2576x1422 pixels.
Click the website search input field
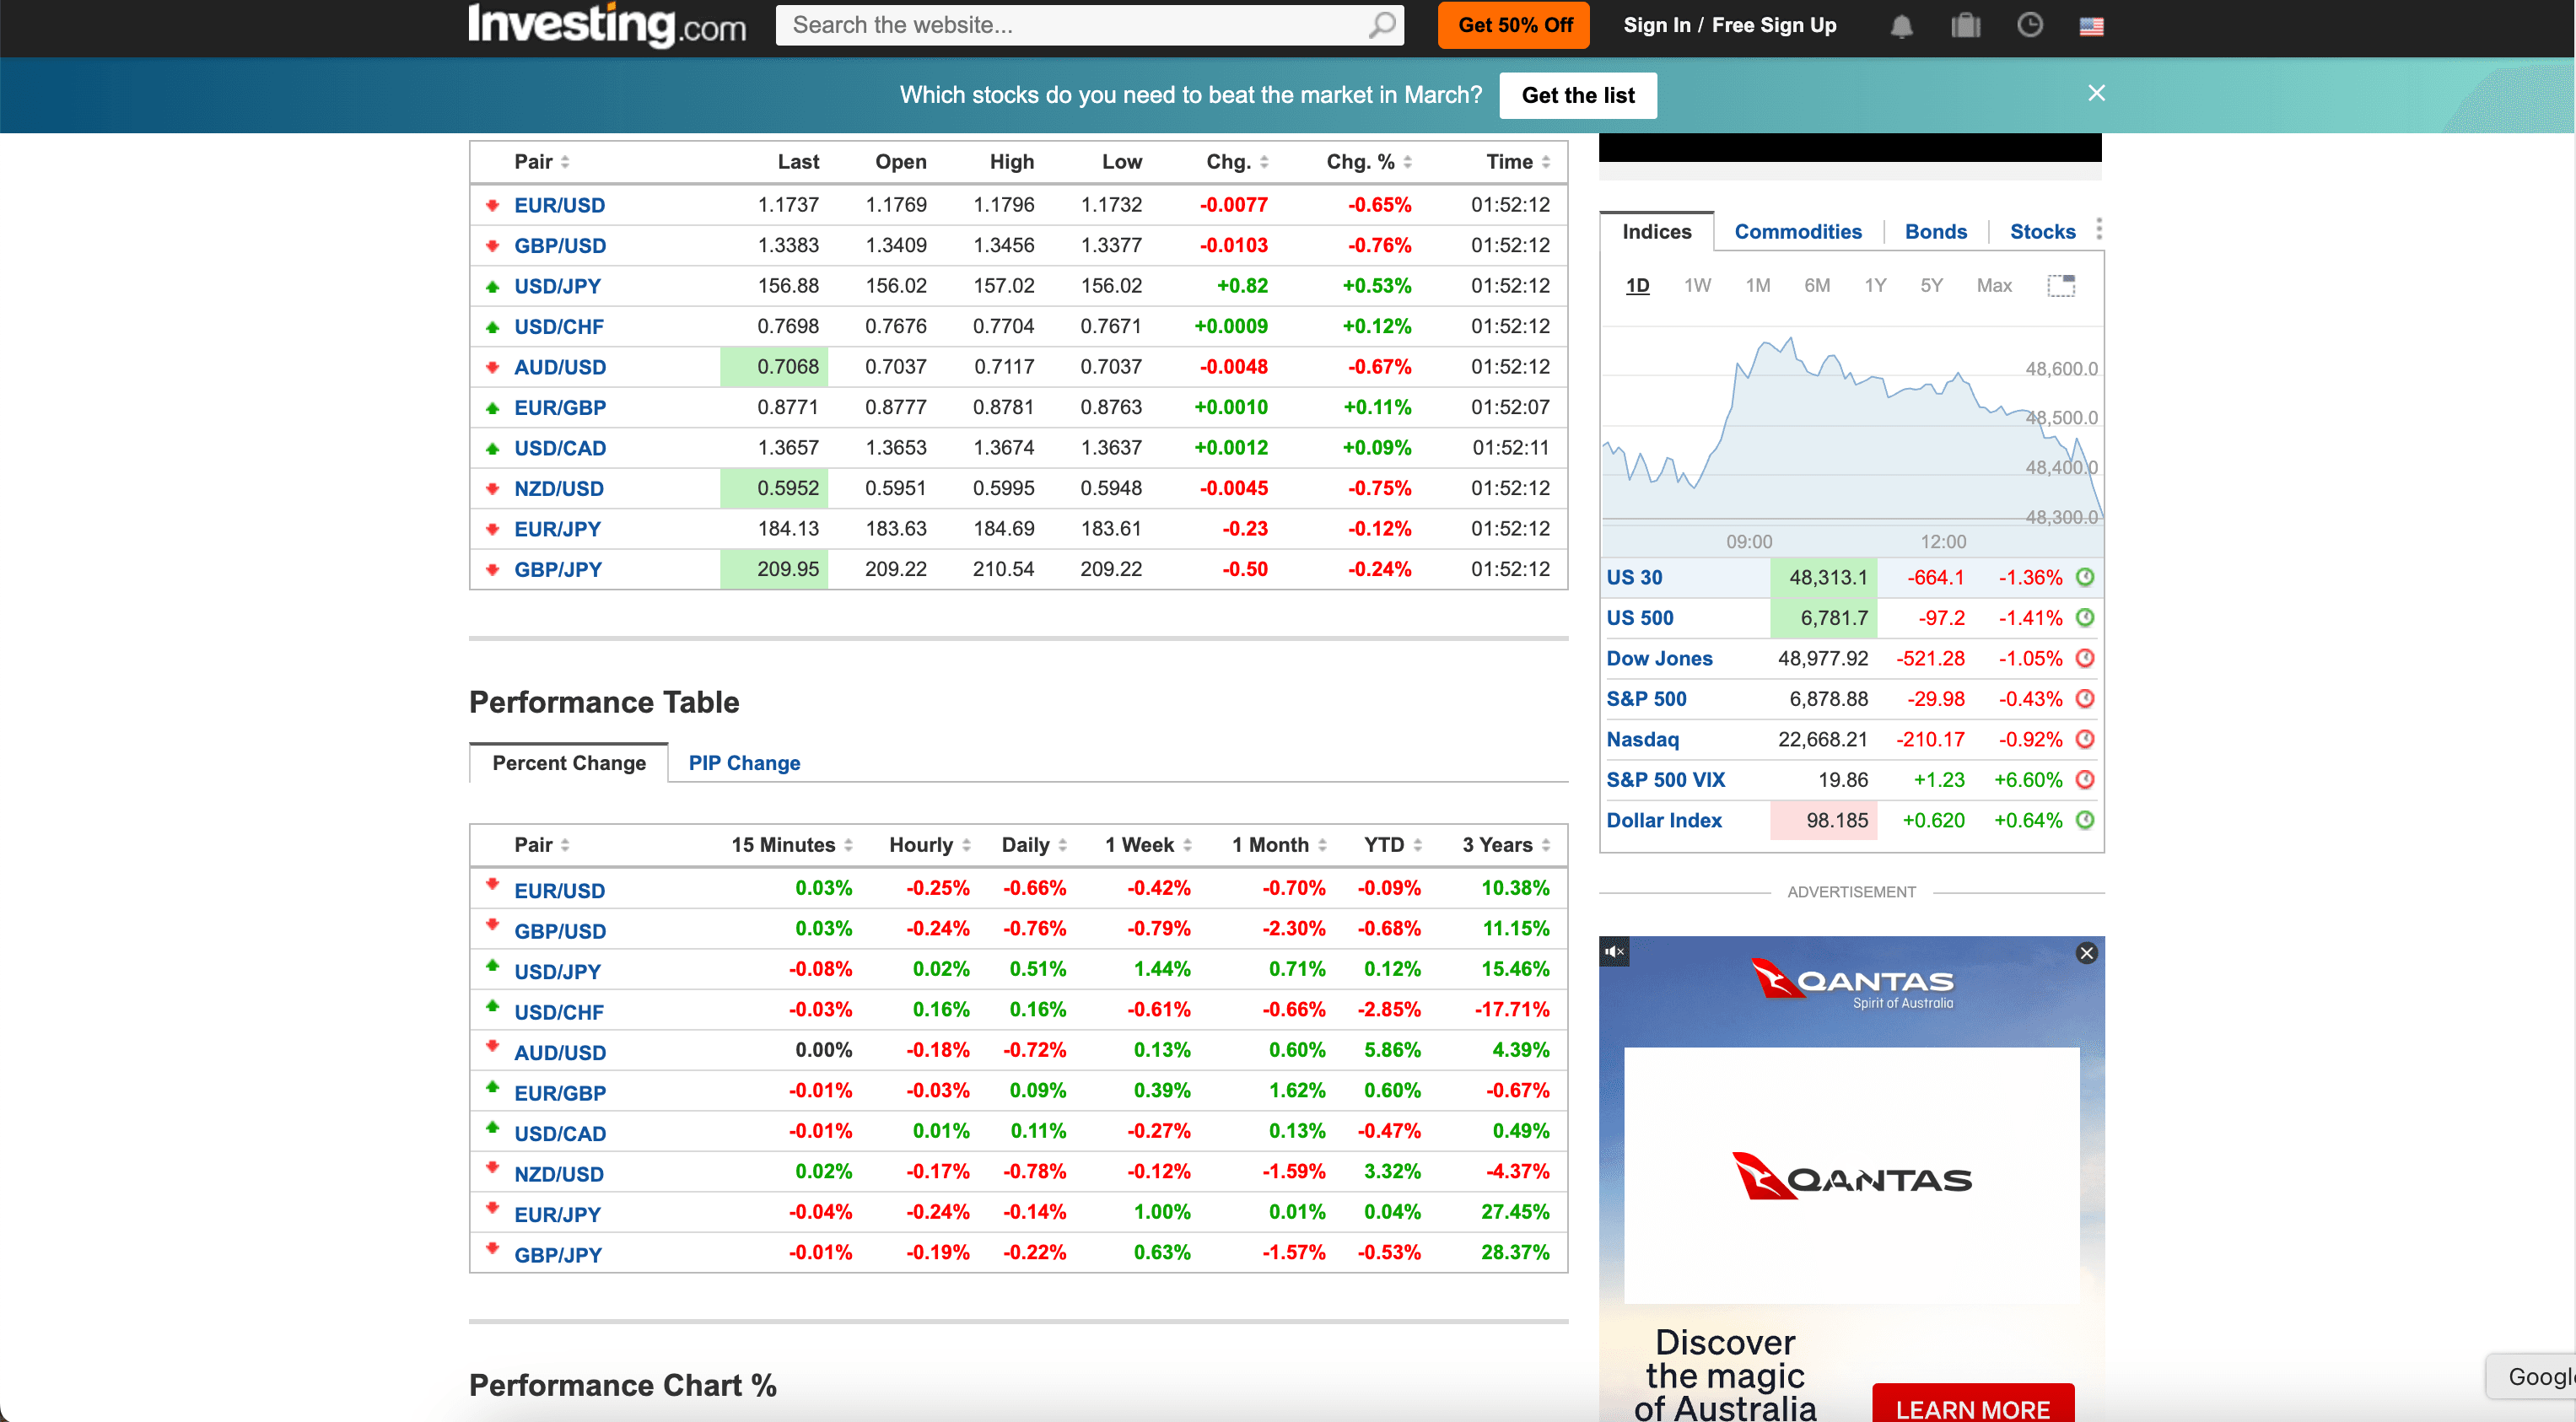click(x=1050, y=24)
